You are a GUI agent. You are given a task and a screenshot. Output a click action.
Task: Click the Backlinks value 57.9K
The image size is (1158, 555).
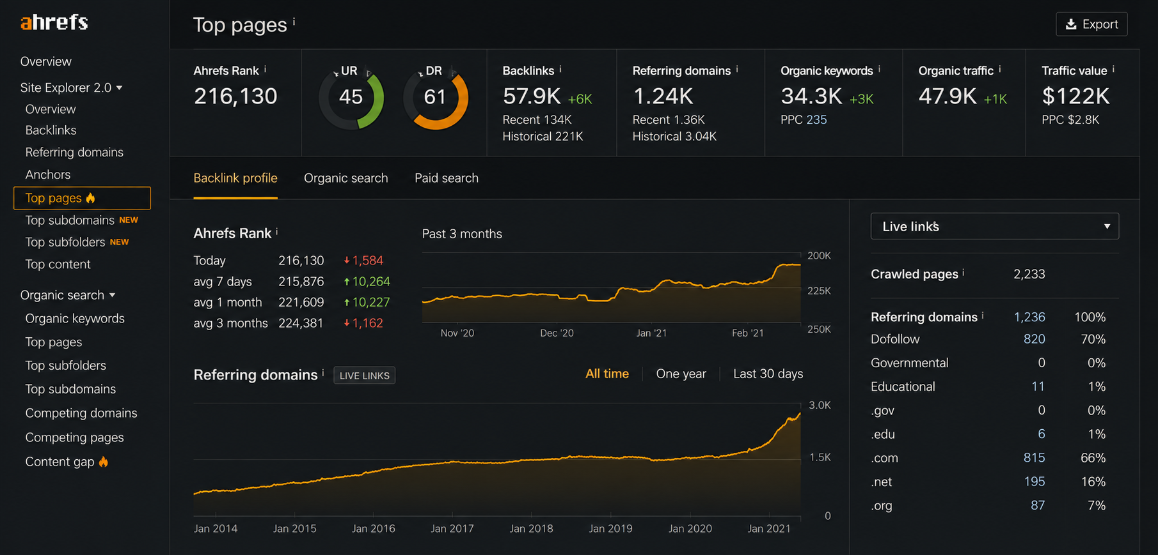click(532, 96)
